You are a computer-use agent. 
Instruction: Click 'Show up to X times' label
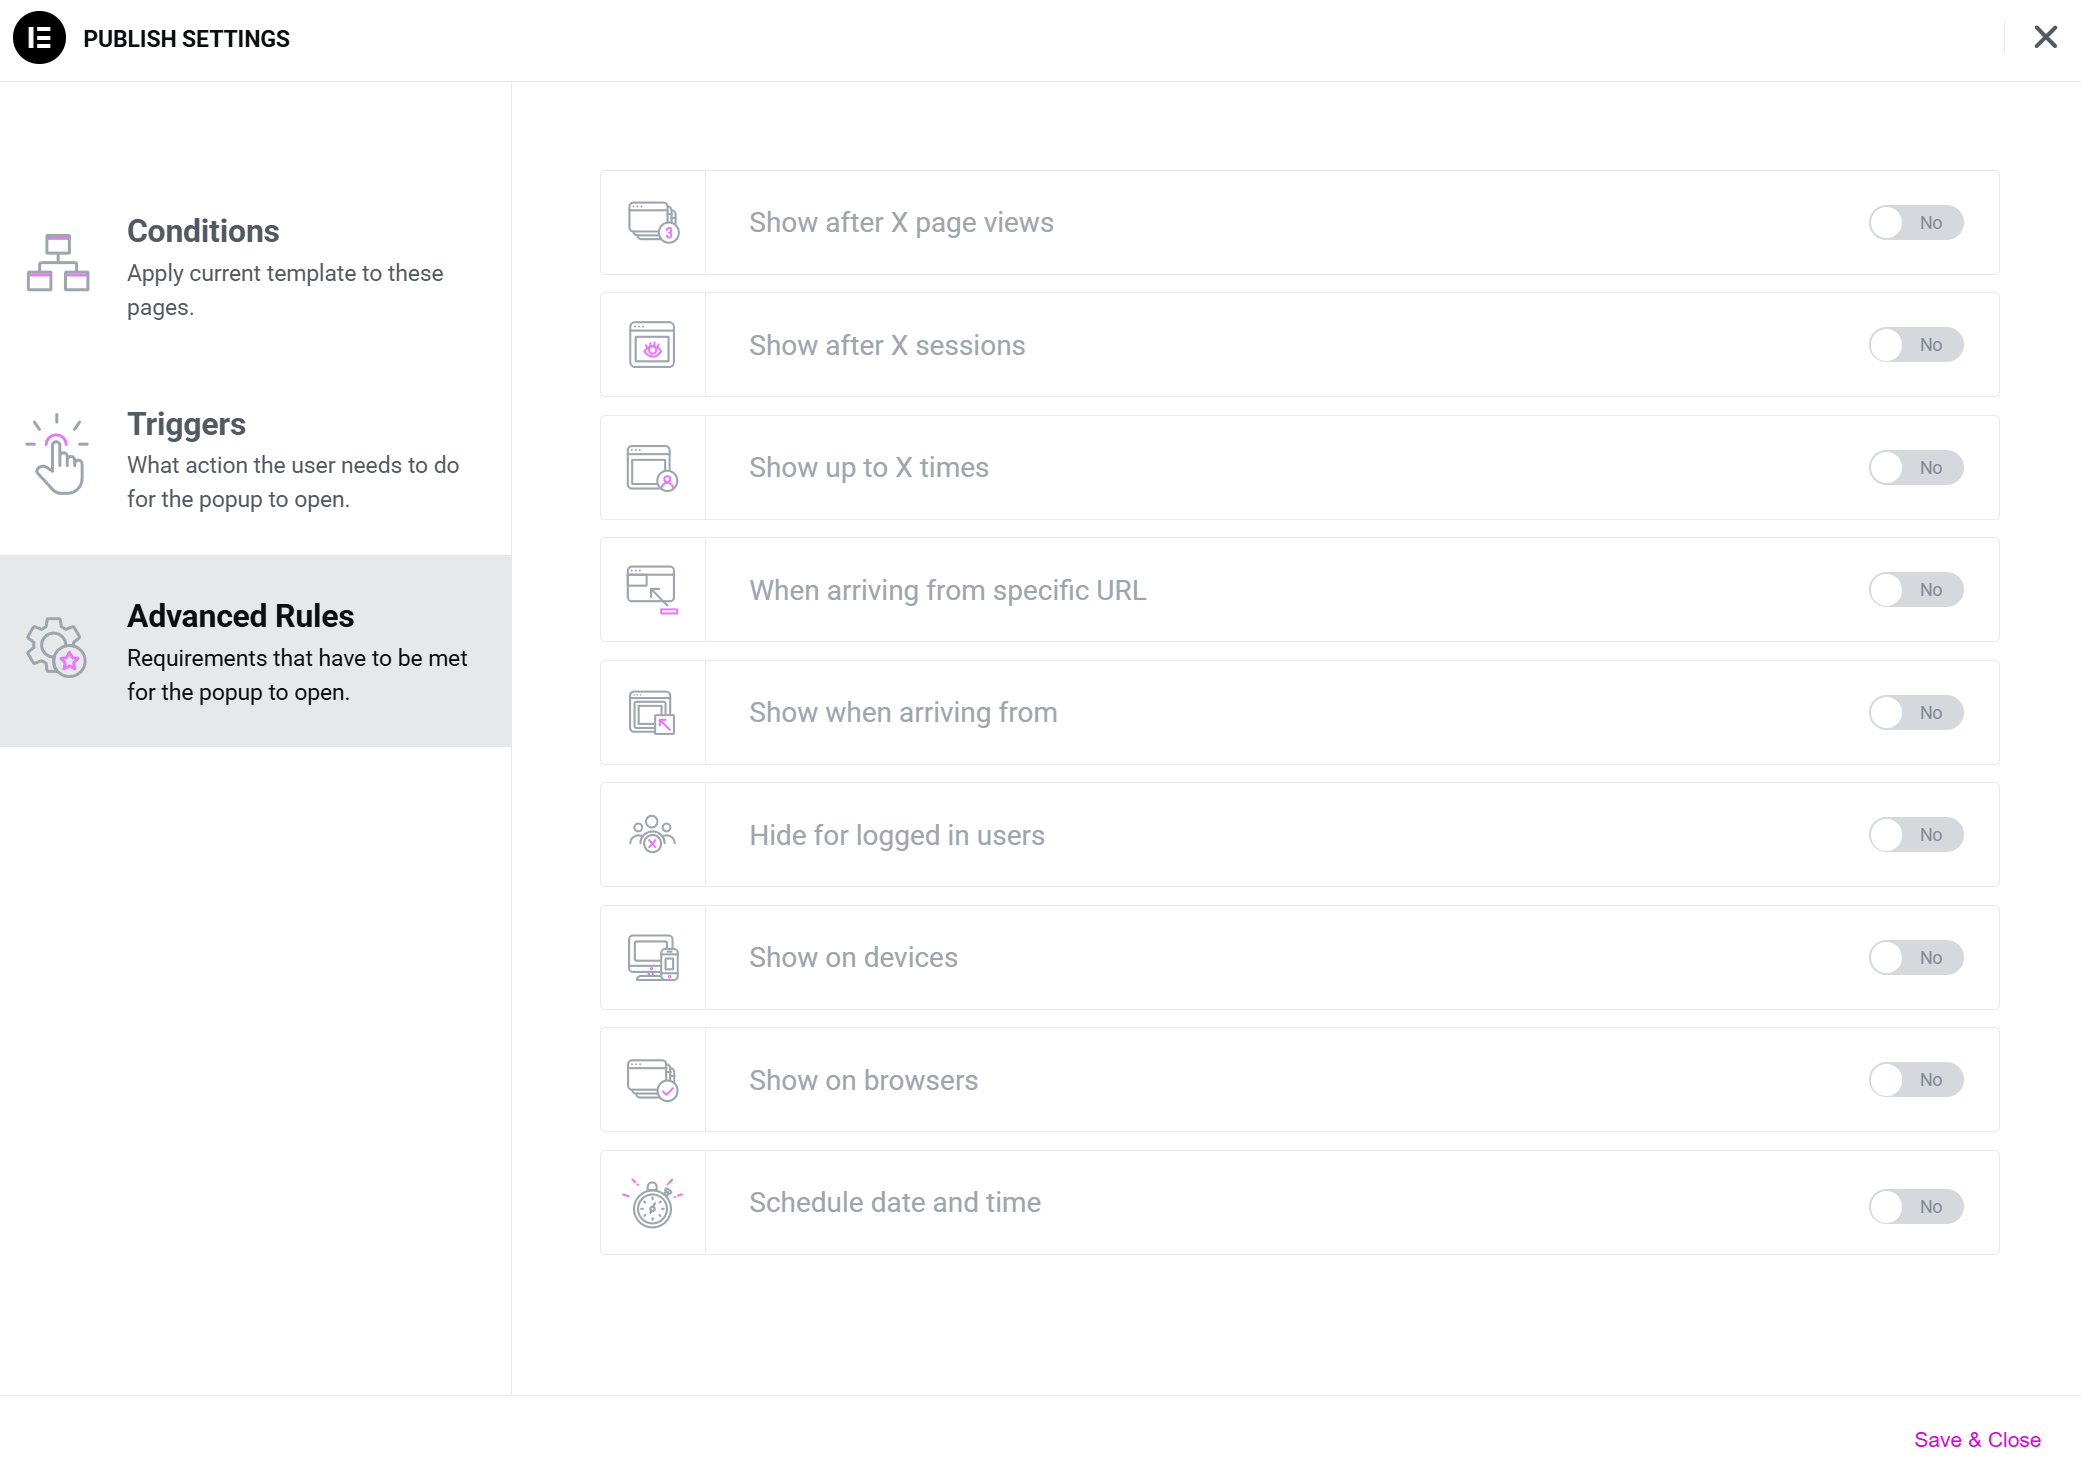tap(869, 468)
